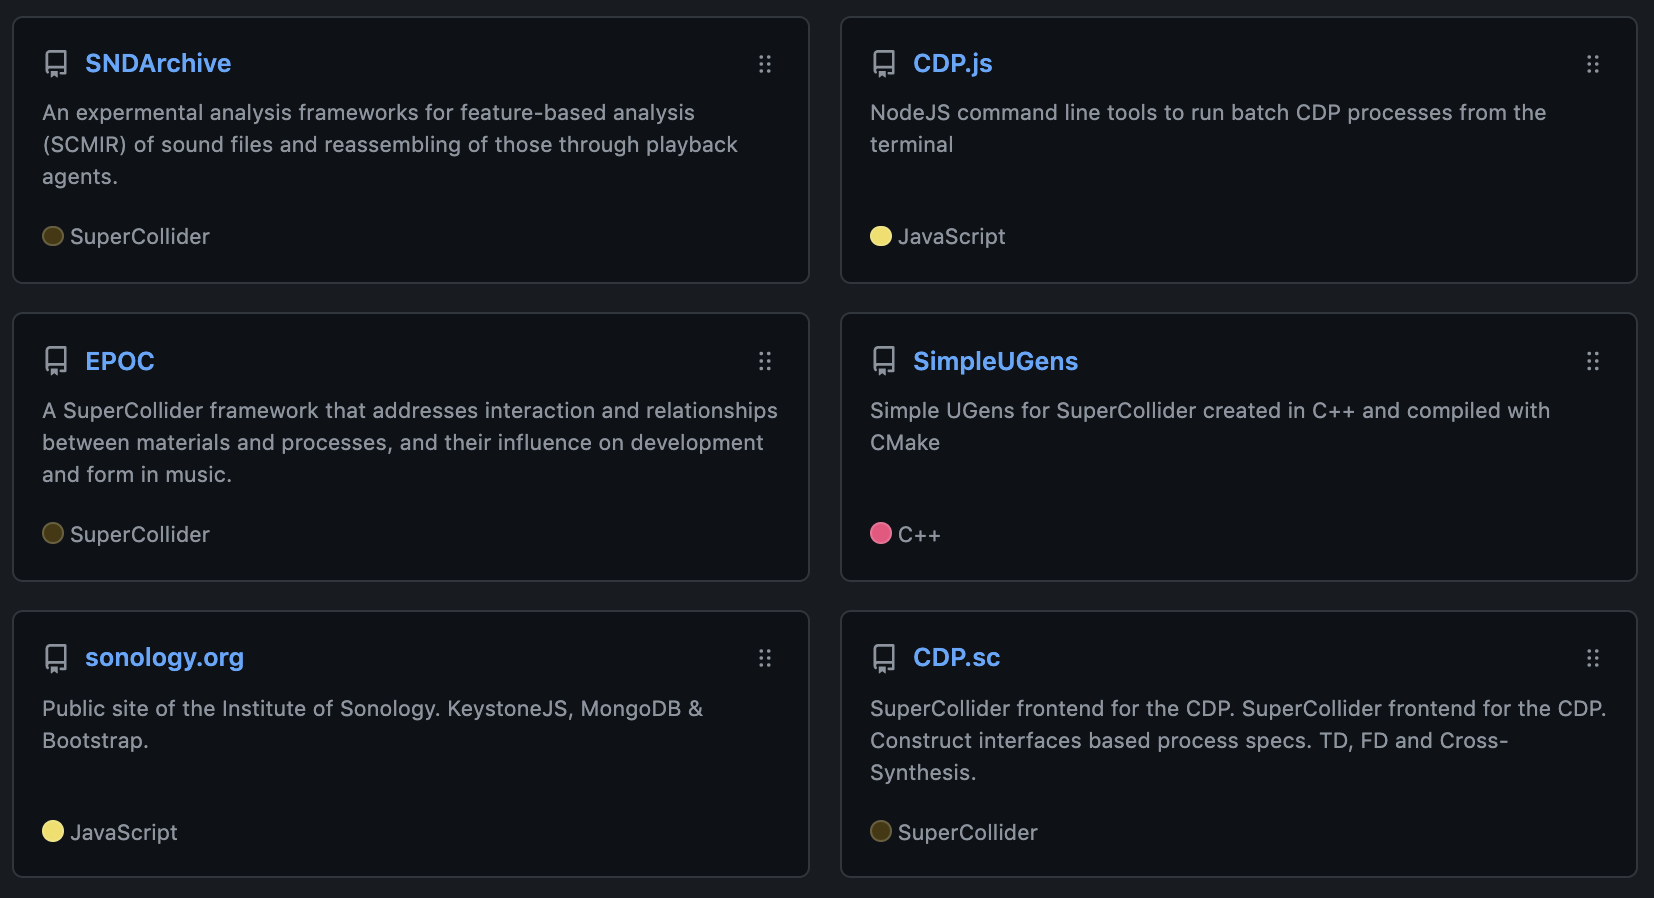The image size is (1654, 898).
Task: Open the CDP.js repository link
Action: [953, 63]
